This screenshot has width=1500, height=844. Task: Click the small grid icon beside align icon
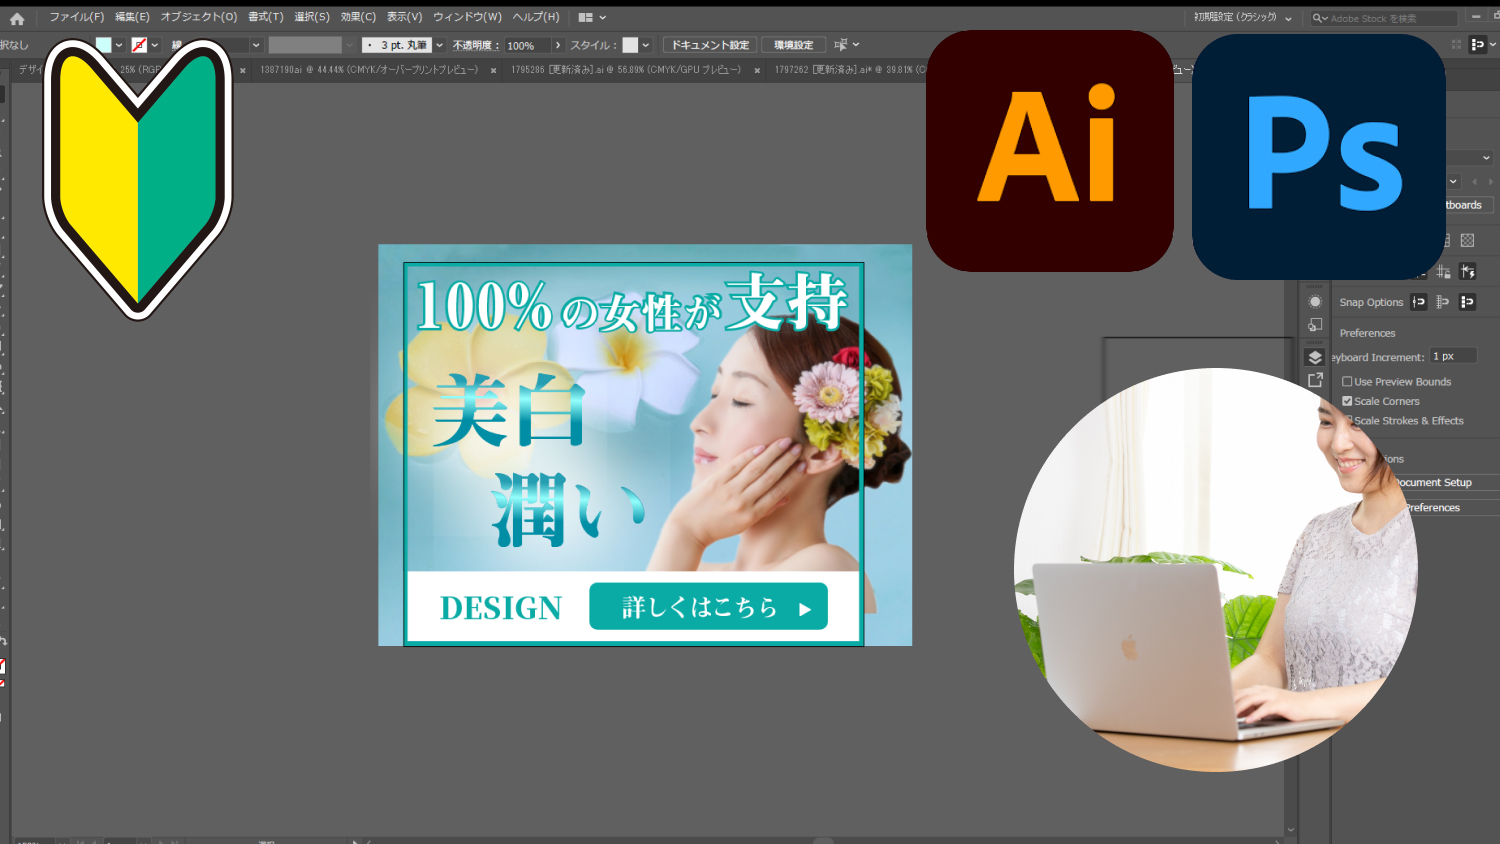pyautogui.click(x=1456, y=45)
